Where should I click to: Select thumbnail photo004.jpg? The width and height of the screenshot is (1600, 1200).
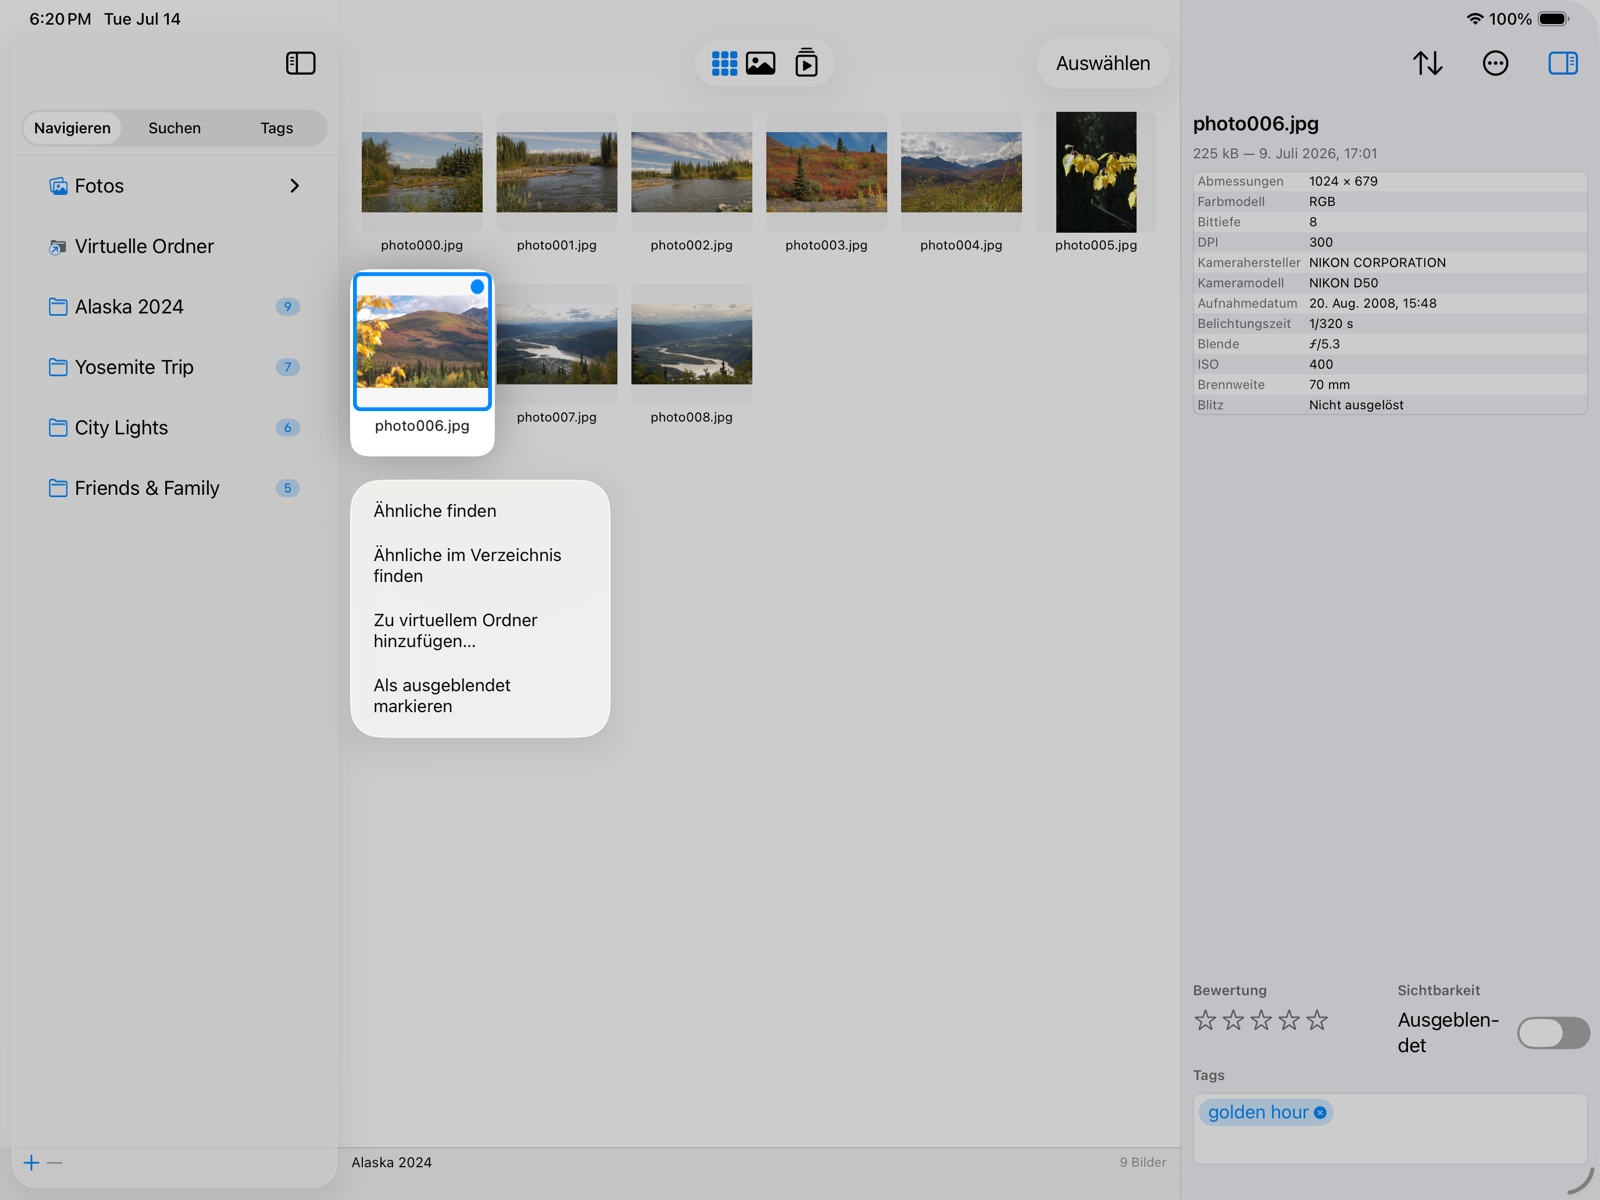(x=962, y=172)
